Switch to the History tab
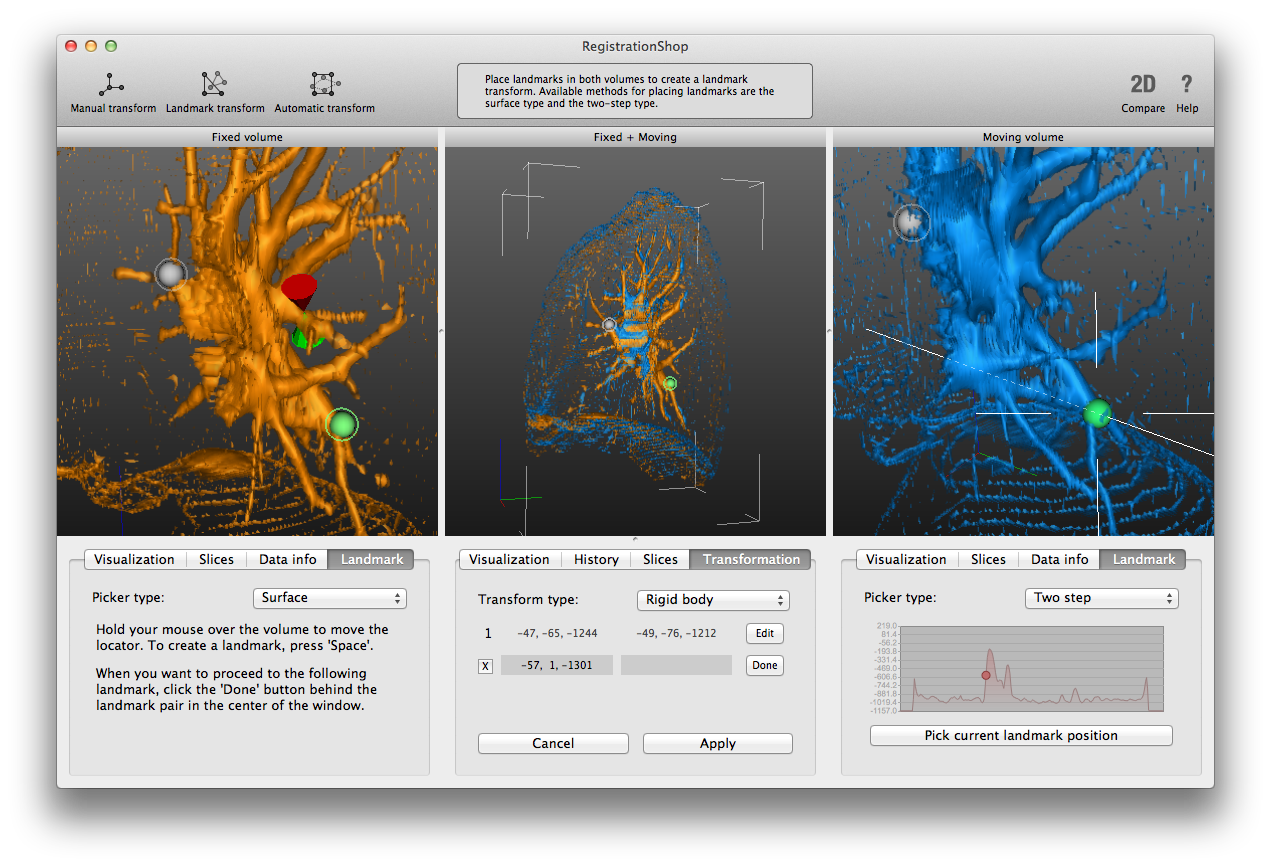The width and height of the screenshot is (1271, 867). point(596,560)
